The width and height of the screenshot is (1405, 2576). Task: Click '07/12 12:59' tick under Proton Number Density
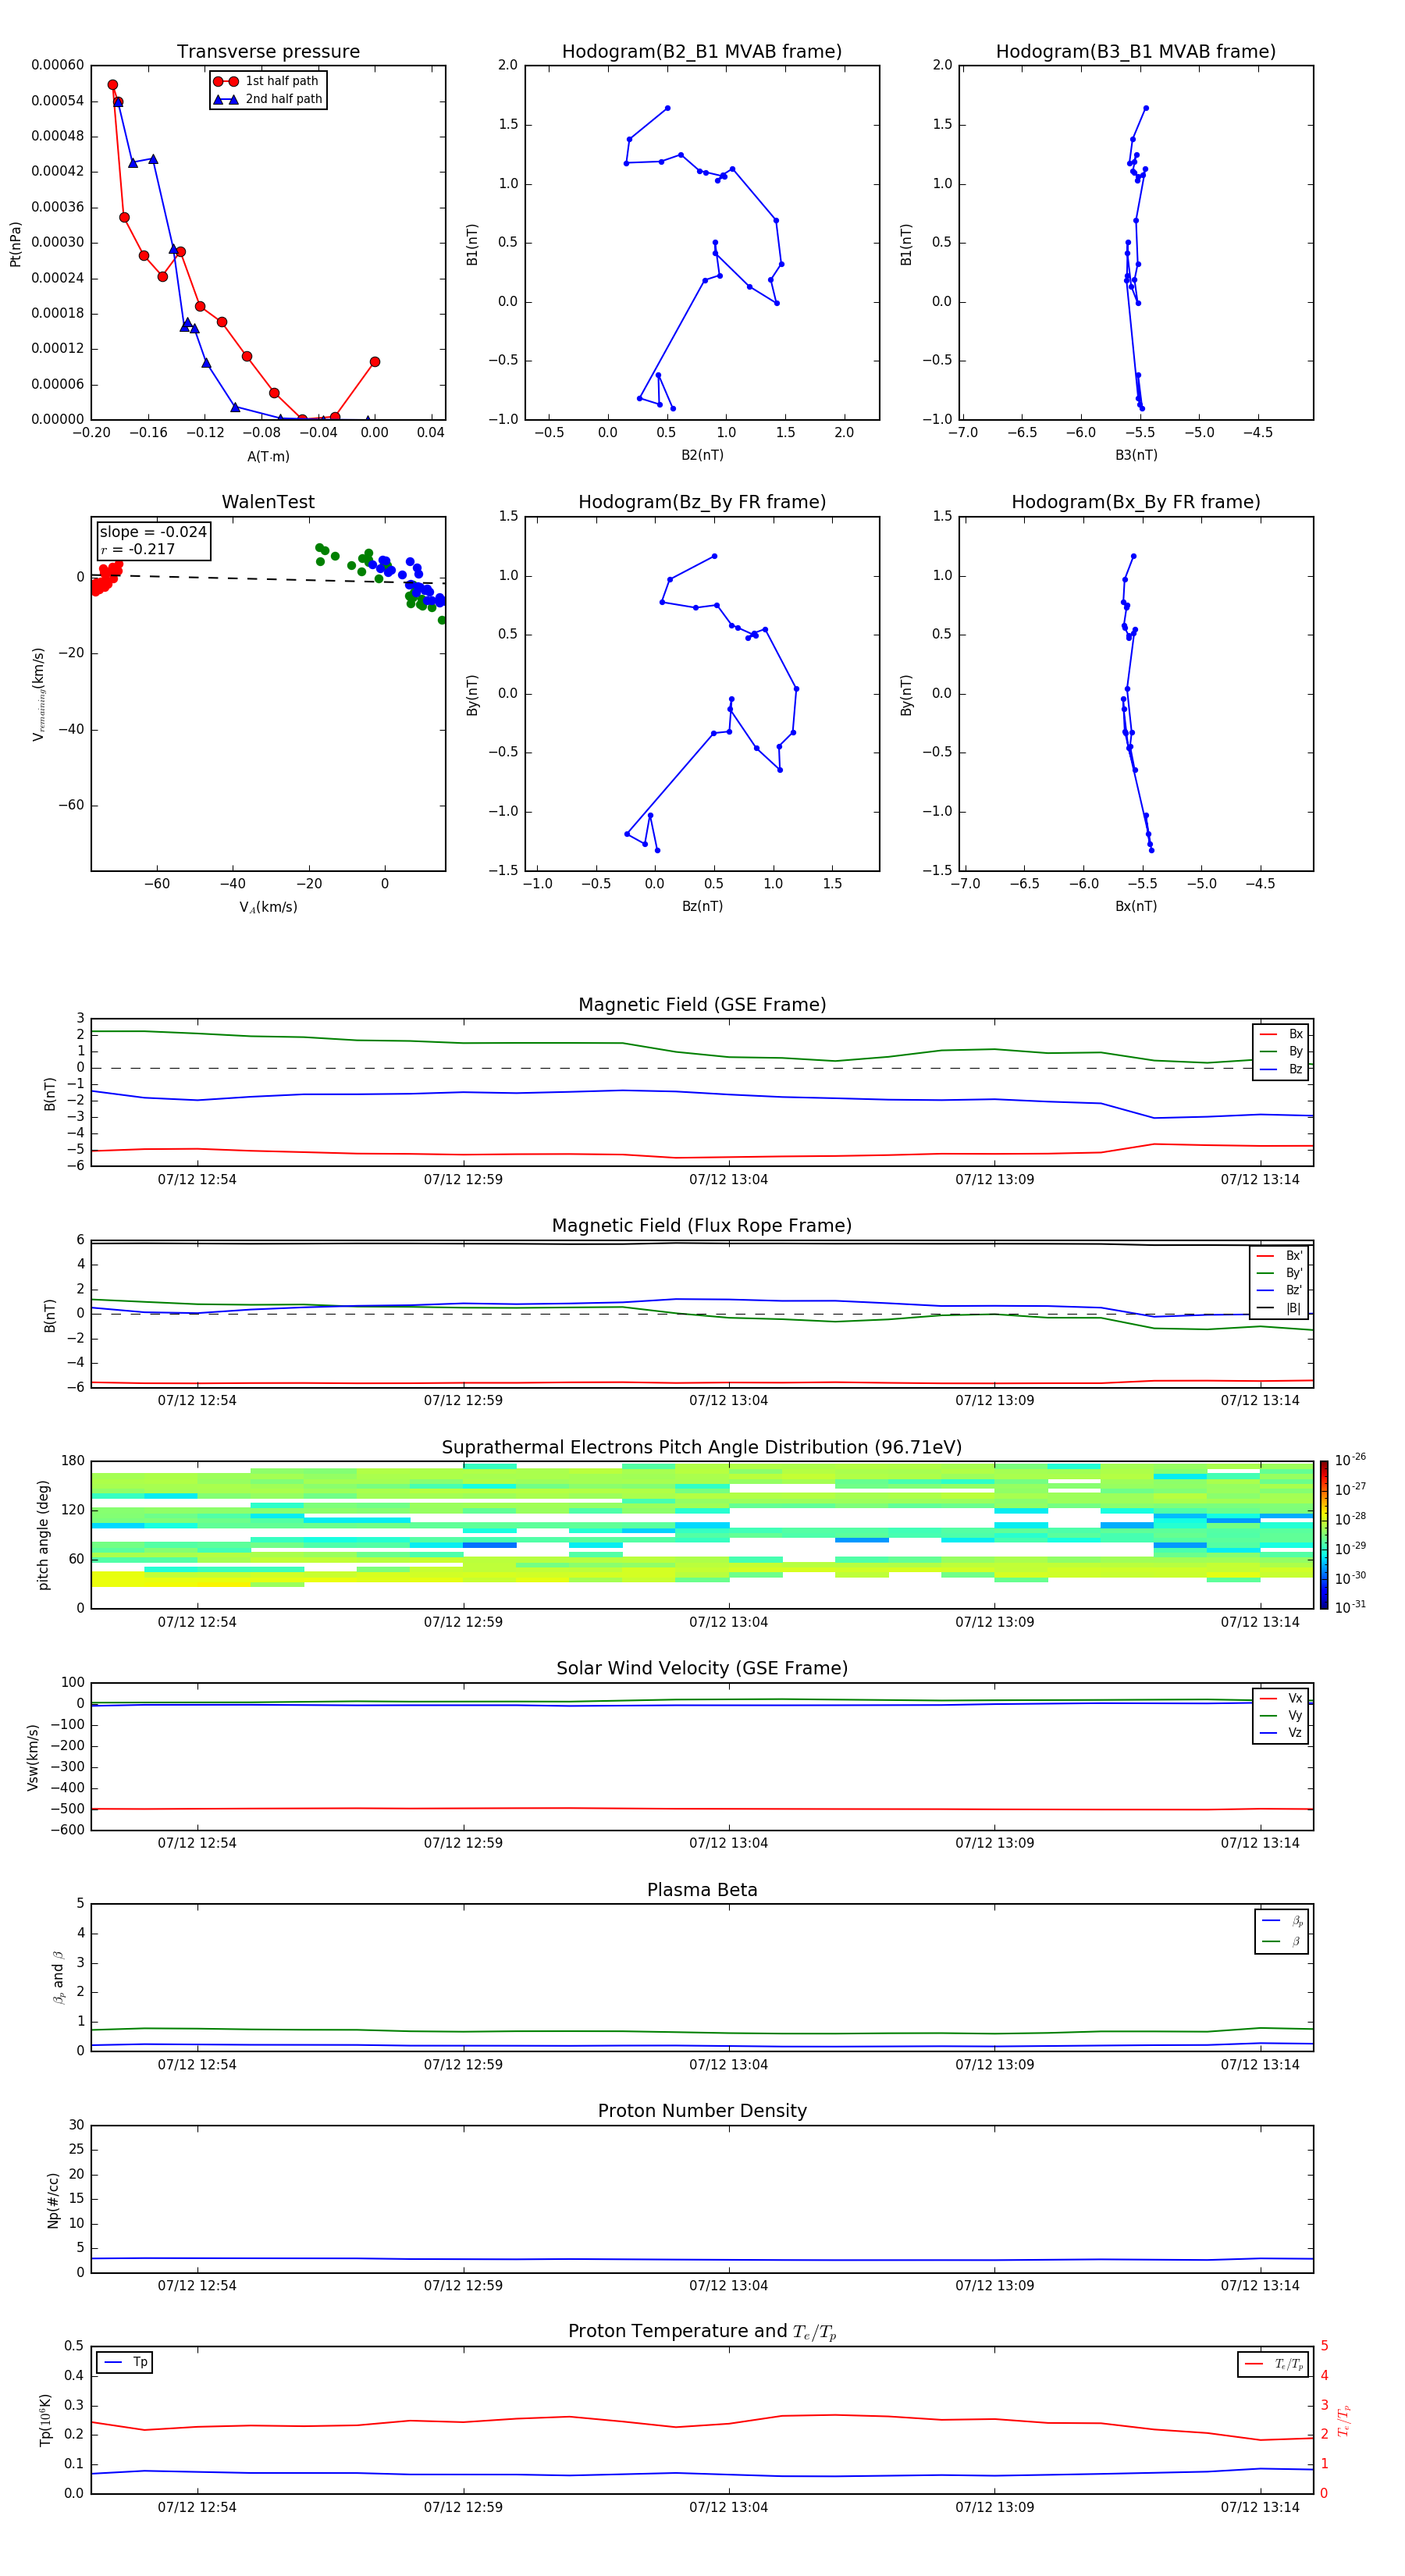[x=463, y=2286]
